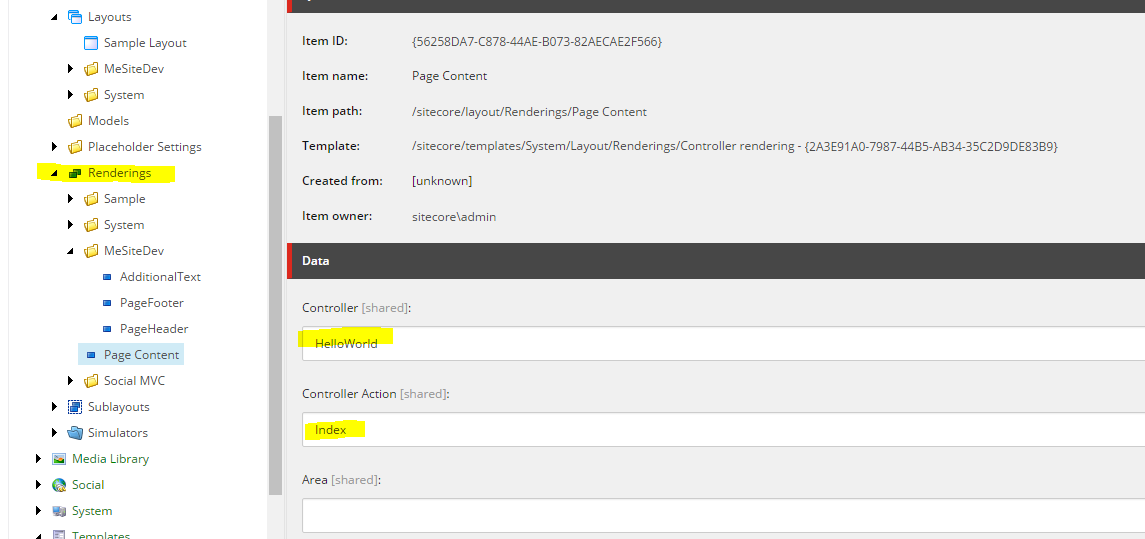Click the content tree vertical scrollbar
1145x539 pixels.
pos(275,305)
